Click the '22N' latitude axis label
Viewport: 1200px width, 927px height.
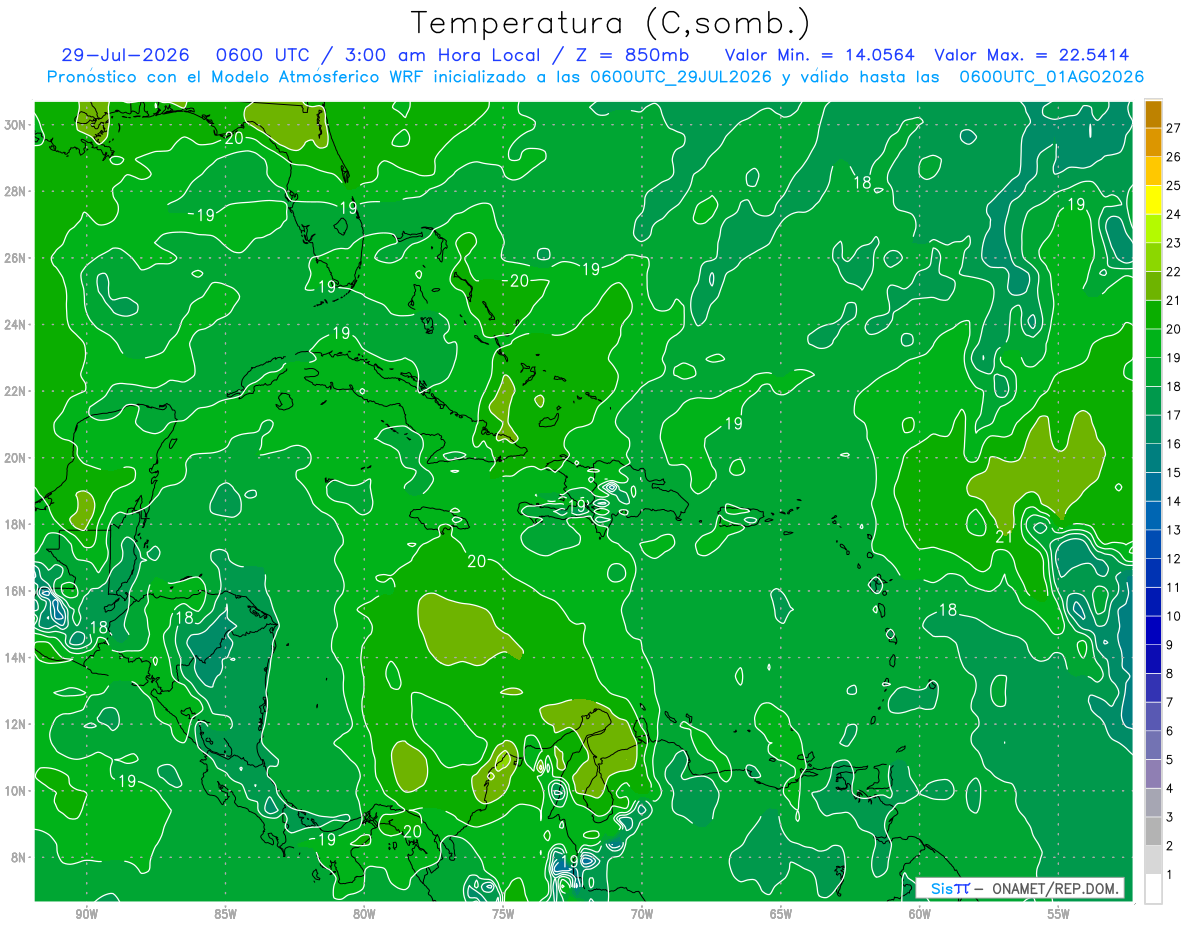15,391
